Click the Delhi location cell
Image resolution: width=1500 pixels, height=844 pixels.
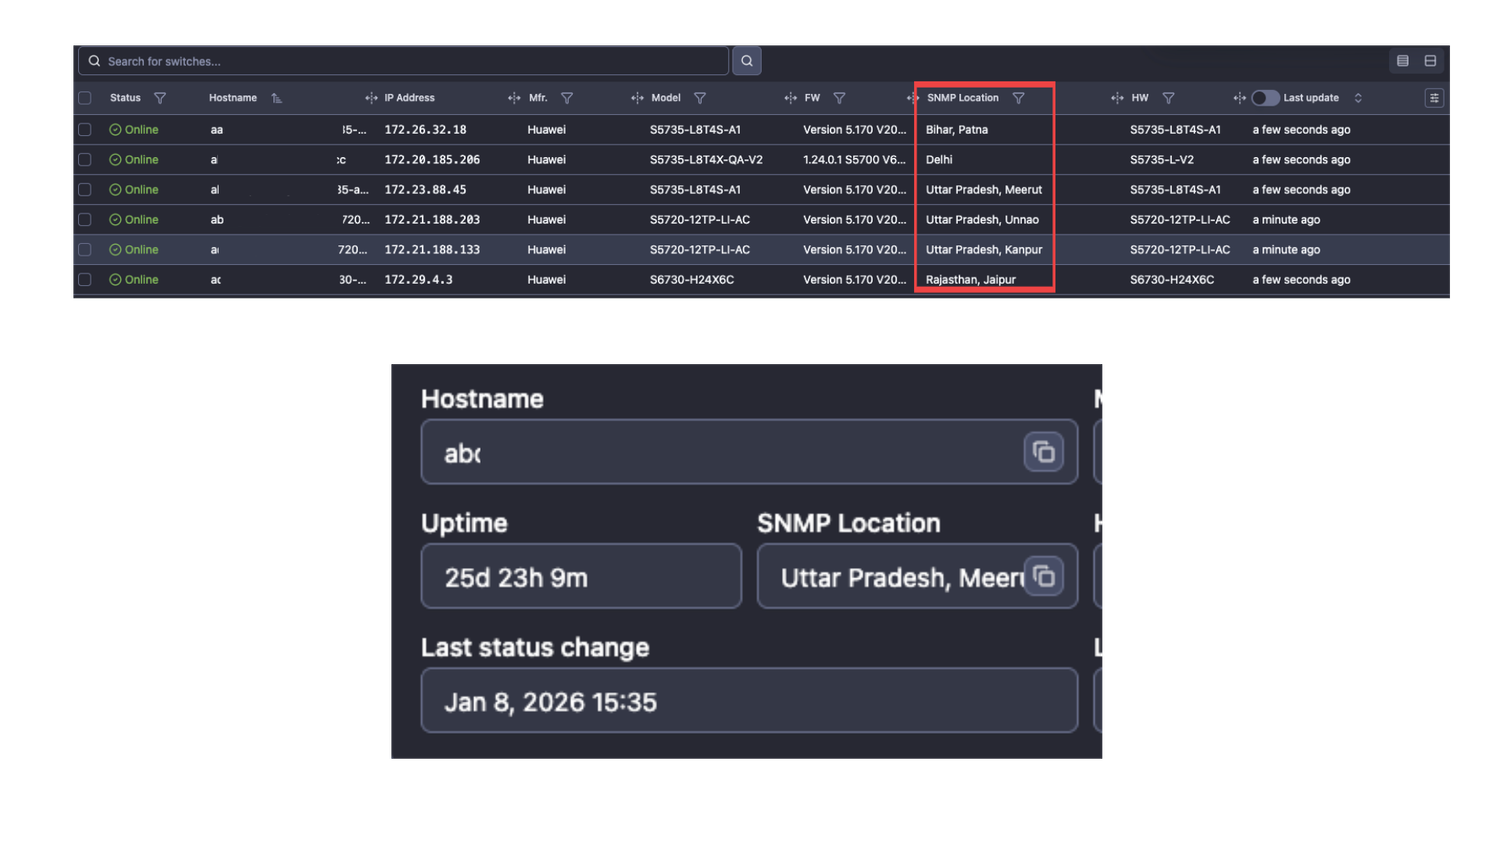(939, 160)
